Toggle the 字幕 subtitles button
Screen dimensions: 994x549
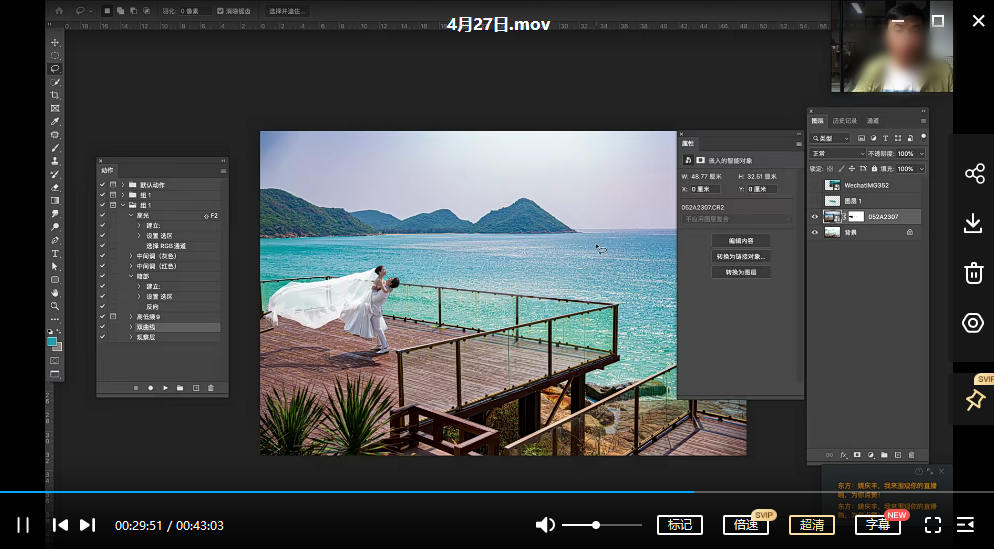tap(877, 525)
